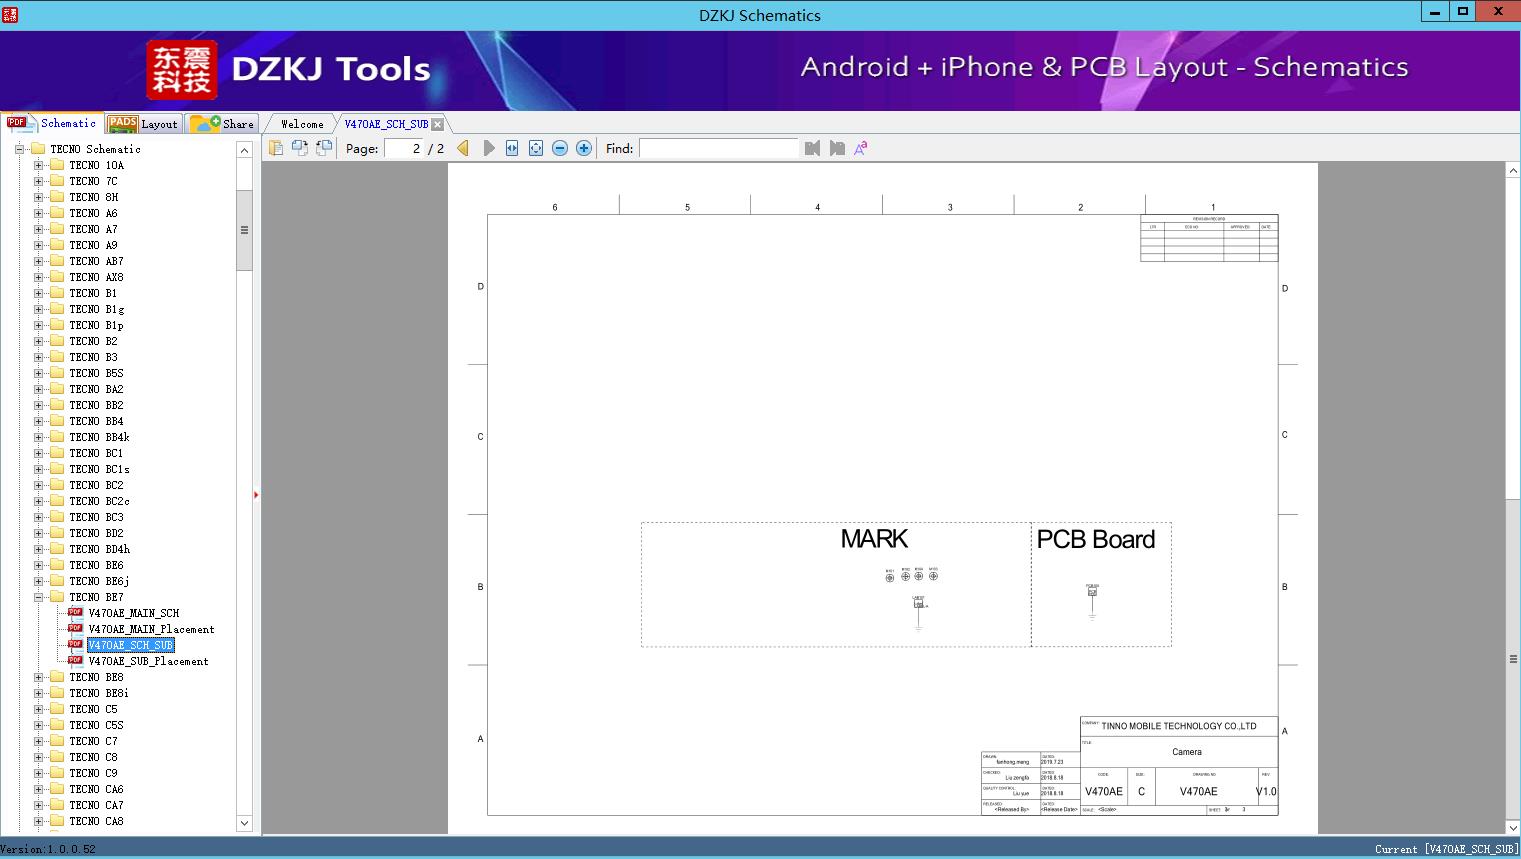
Task: Select the TECNO A9 folder
Action: pyautogui.click(x=93, y=245)
